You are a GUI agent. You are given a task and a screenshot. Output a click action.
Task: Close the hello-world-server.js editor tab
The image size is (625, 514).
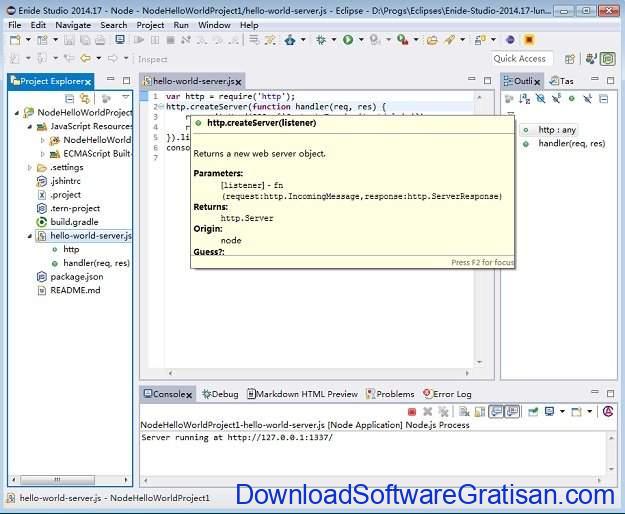238,82
